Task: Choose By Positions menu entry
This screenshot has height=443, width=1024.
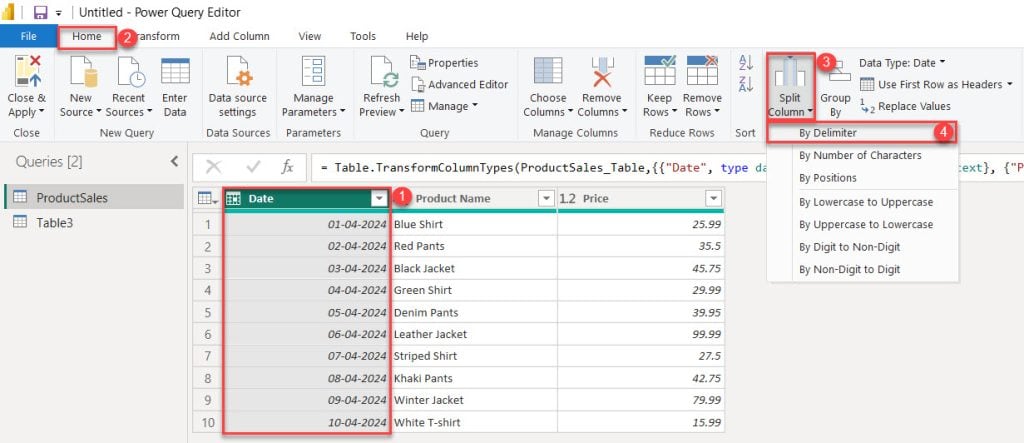Action: 862,178
